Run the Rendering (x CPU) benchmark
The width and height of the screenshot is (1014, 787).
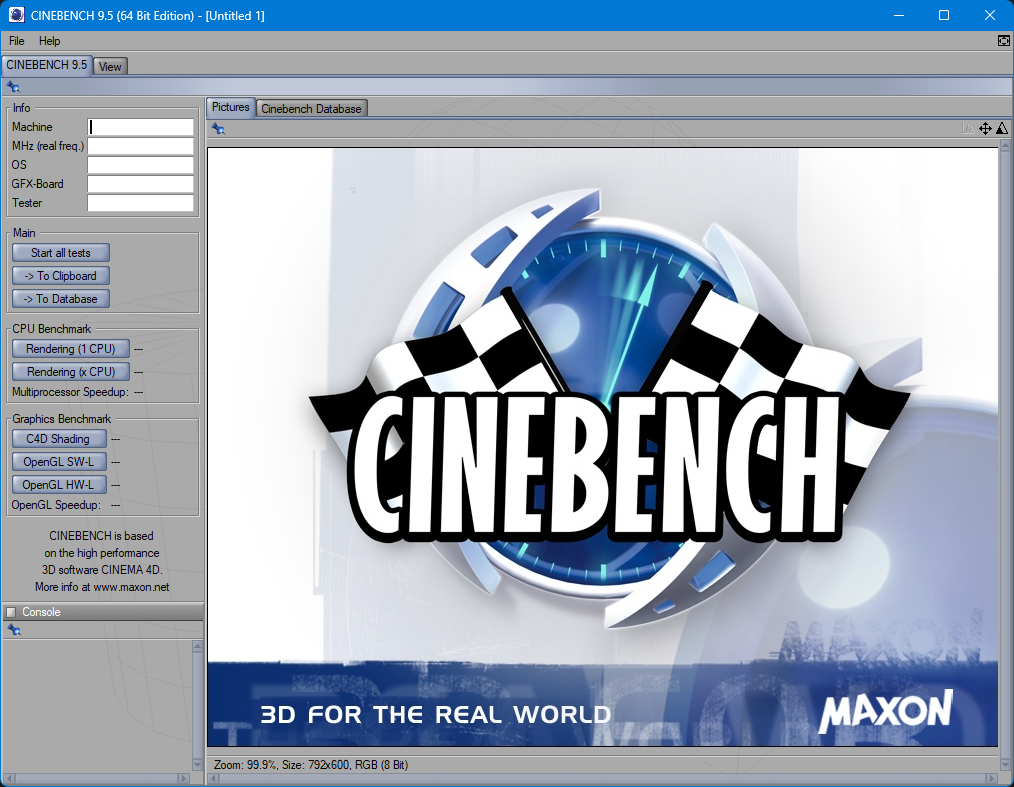[x=71, y=372]
